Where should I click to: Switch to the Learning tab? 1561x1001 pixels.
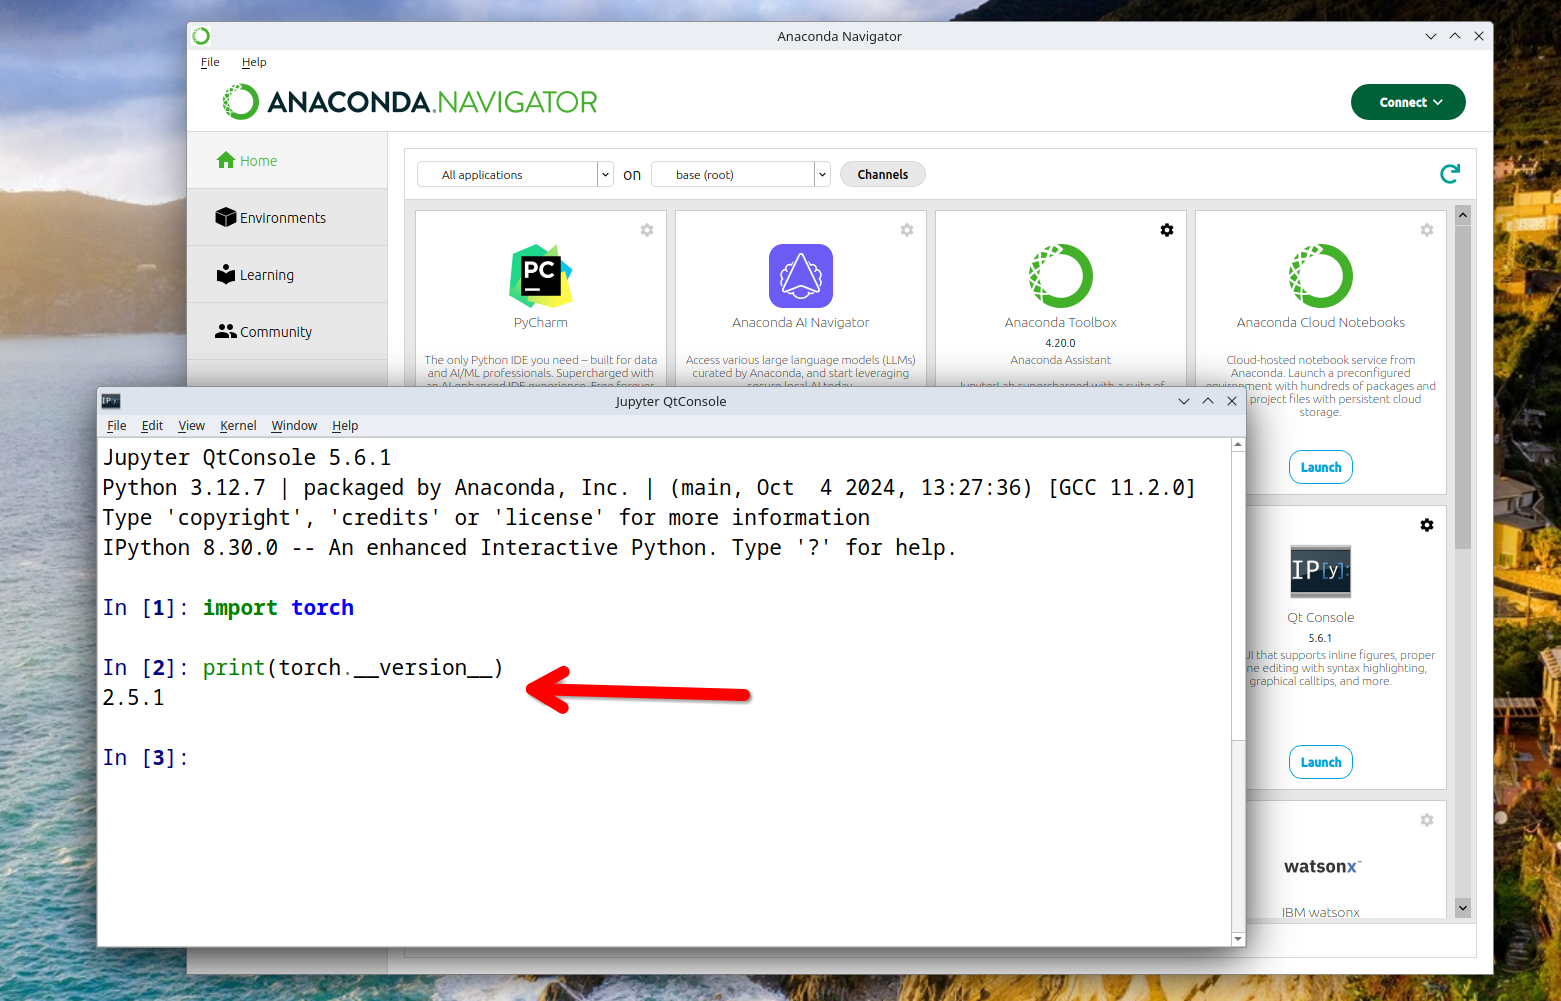287,274
